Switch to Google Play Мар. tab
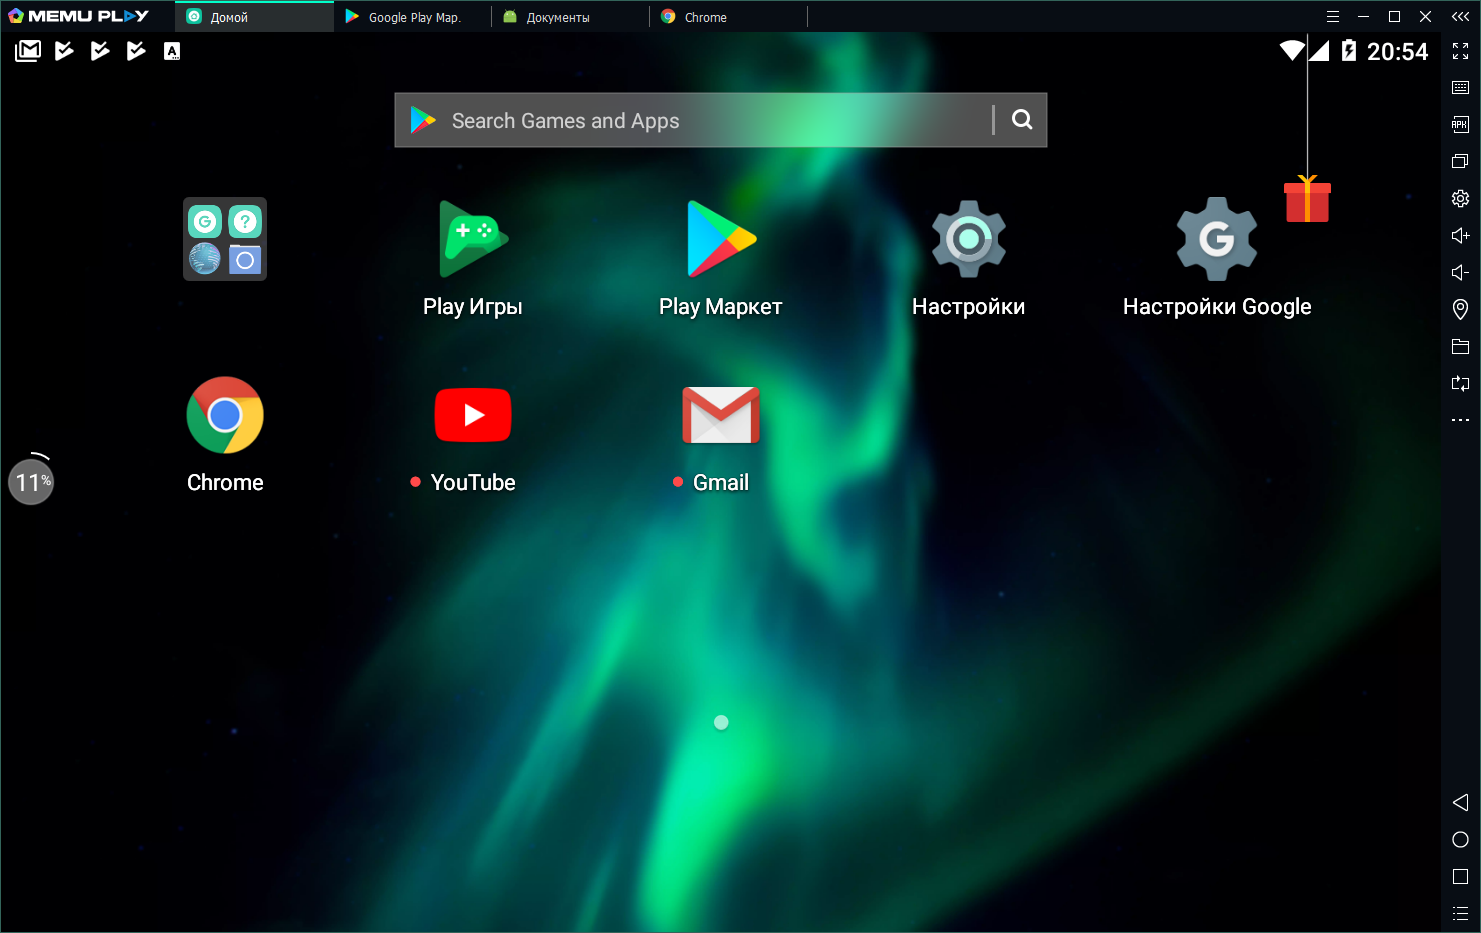The image size is (1481, 933). click(x=413, y=17)
